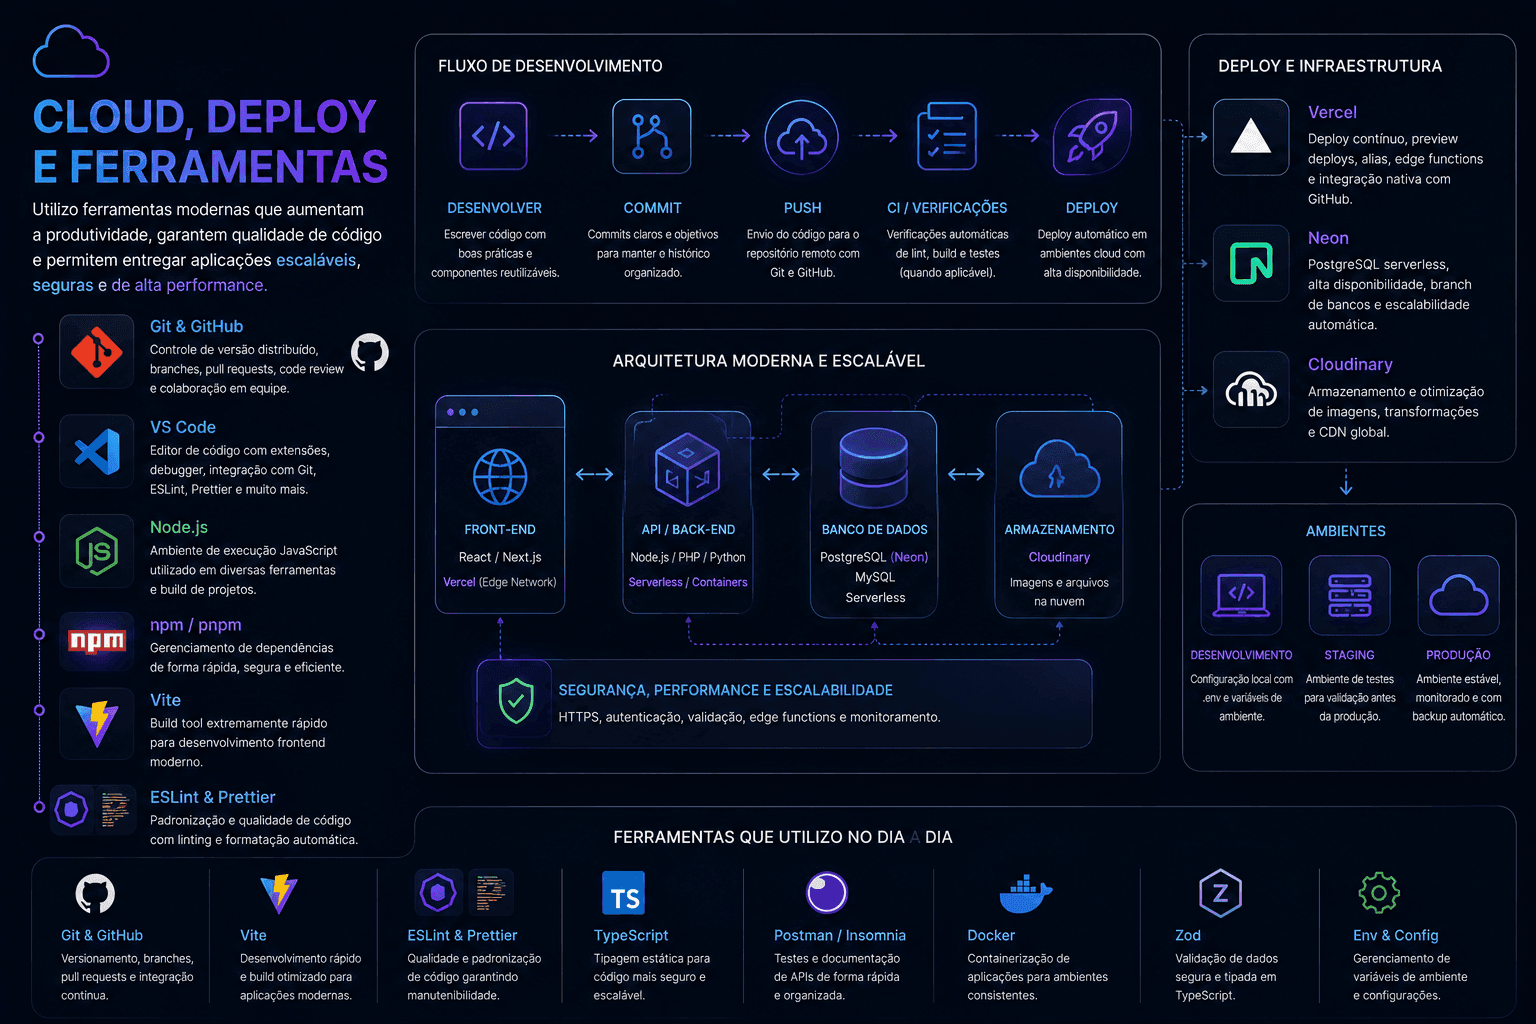Viewport: 1536px width, 1024px height.
Task: Click the Deploy rocket icon
Action: tap(1092, 136)
